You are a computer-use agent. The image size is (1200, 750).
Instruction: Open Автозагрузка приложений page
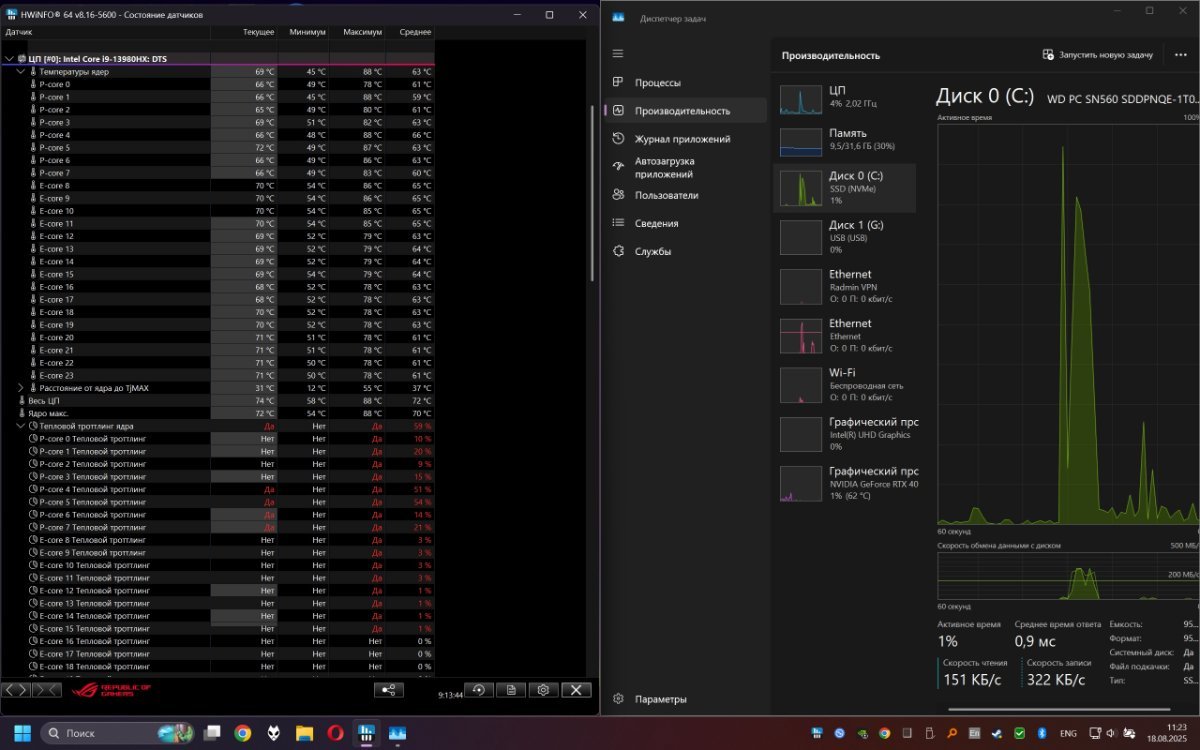685,167
